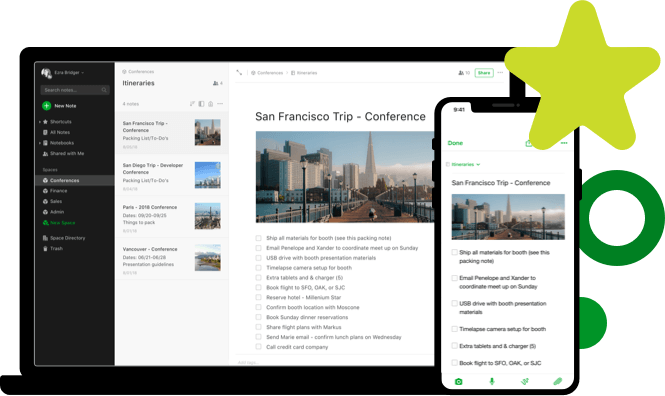Select the Conferences space in sidebar

click(75, 180)
